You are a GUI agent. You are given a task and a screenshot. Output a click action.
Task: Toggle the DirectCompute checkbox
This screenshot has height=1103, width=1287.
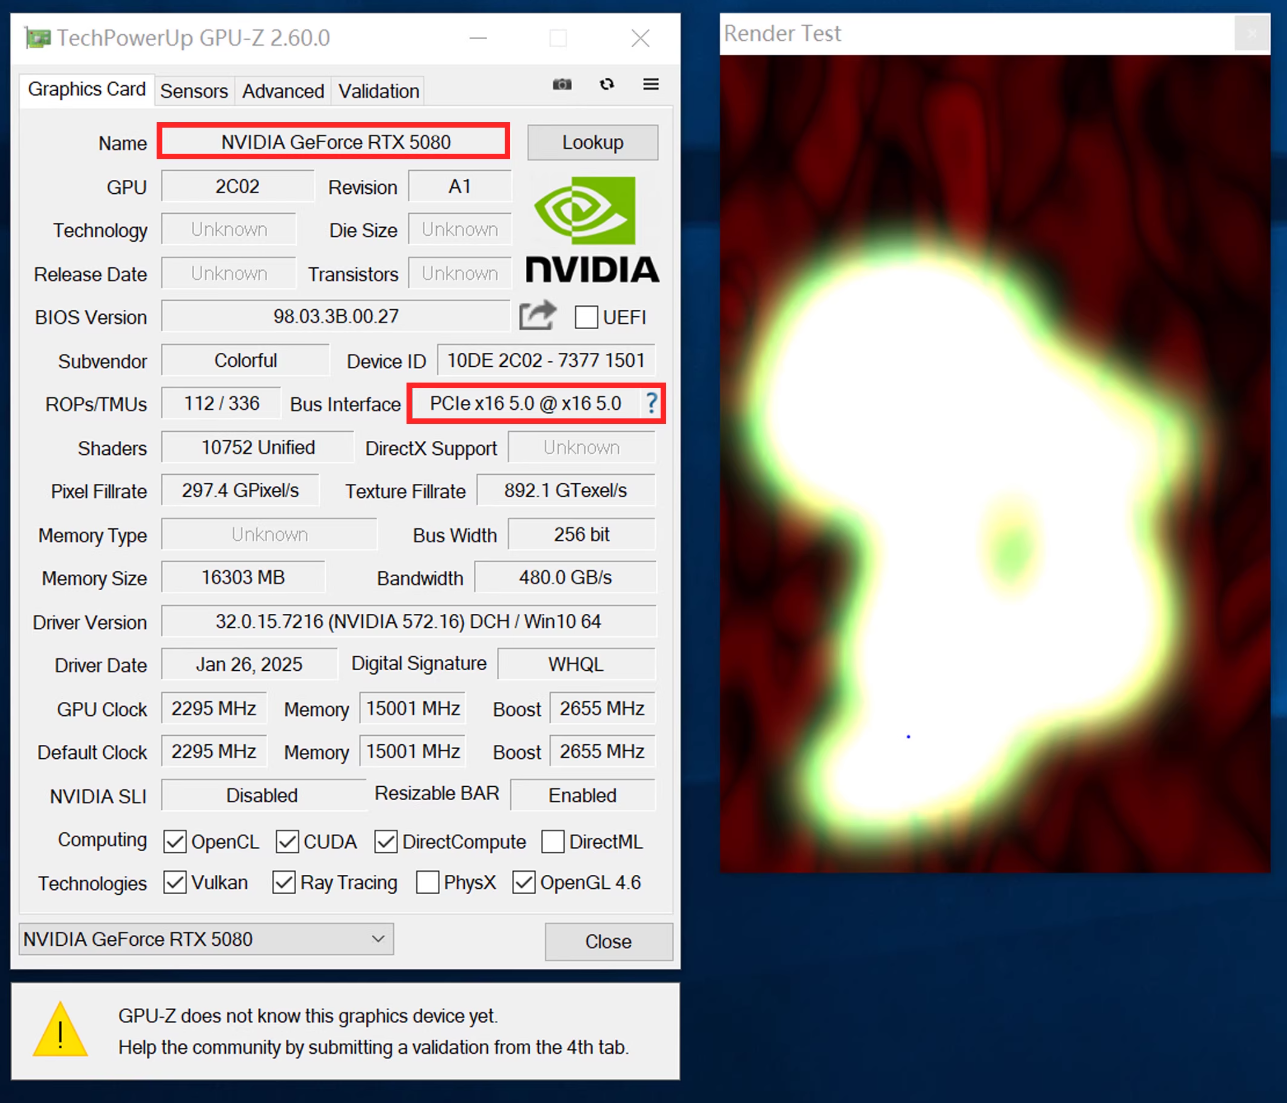[386, 842]
